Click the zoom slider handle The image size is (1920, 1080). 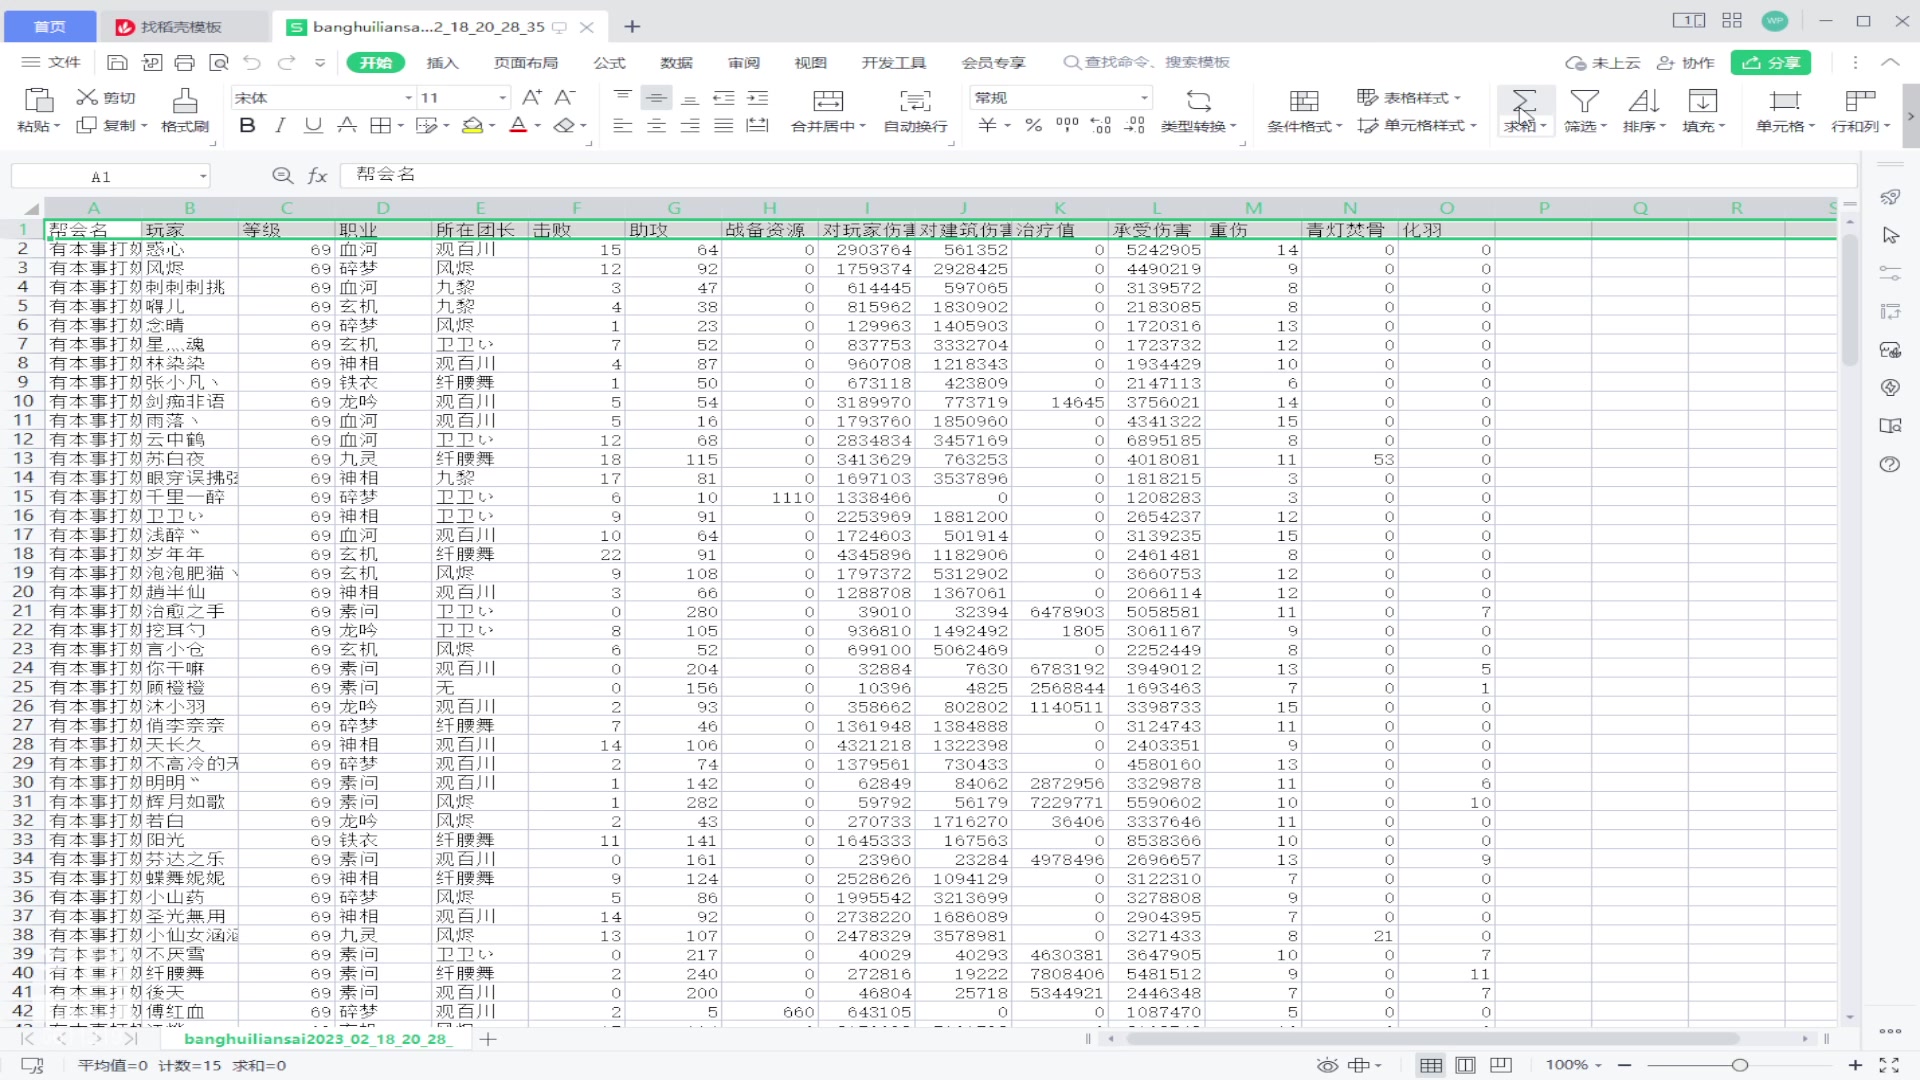[1740, 1066]
